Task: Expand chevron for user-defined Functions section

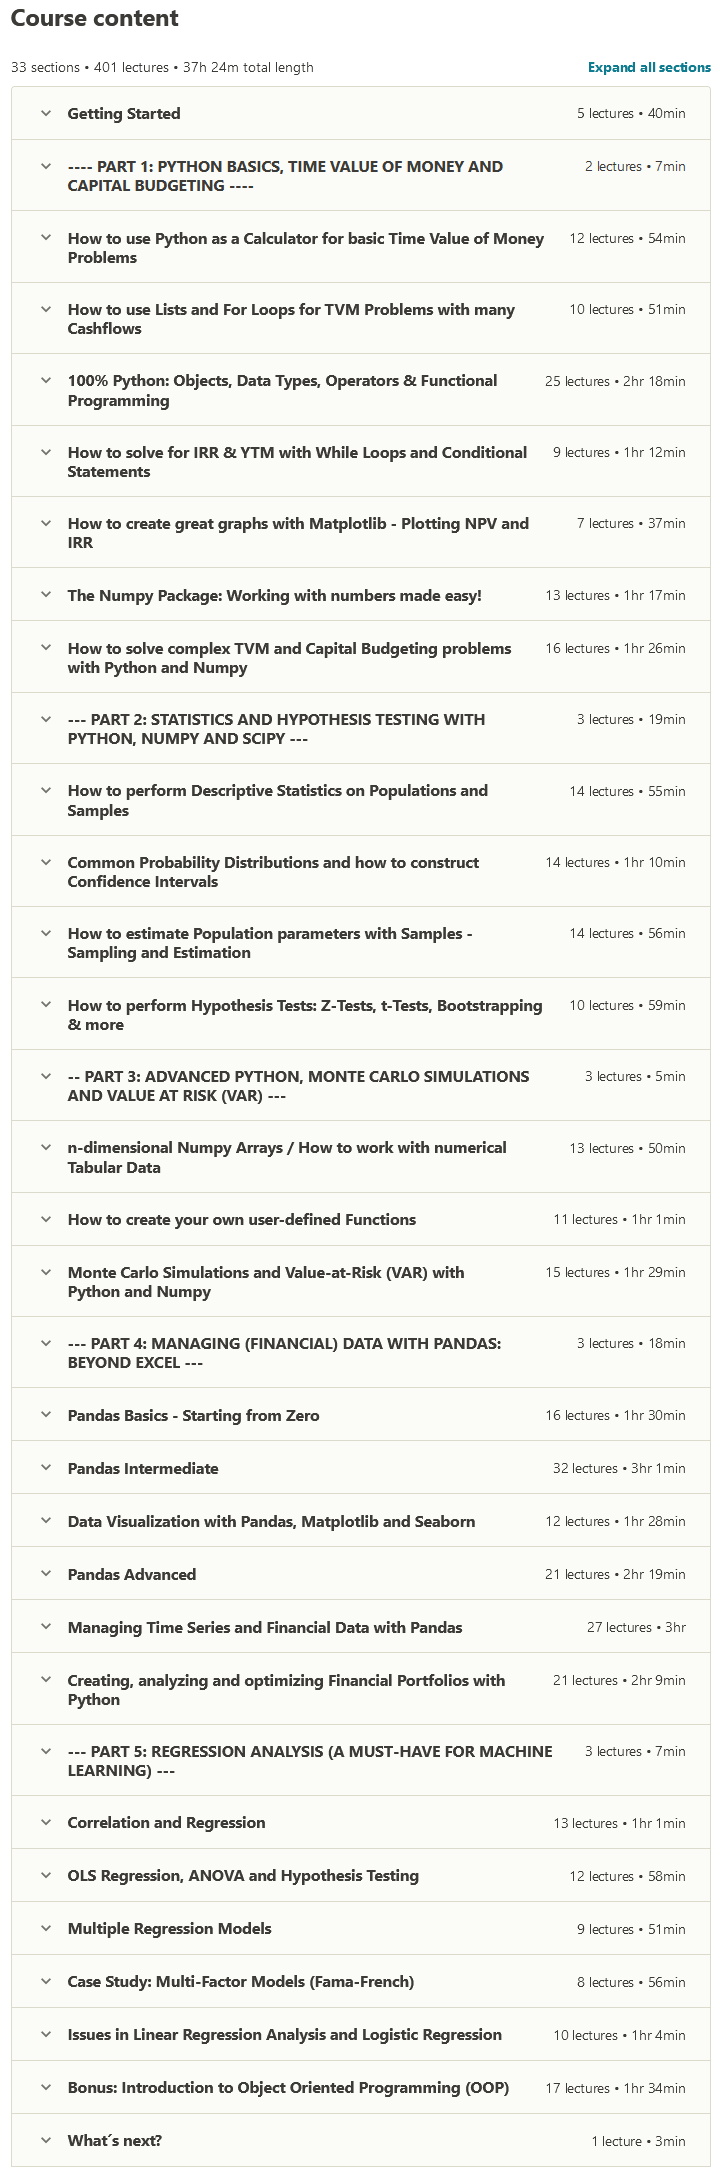Action: point(46,1219)
